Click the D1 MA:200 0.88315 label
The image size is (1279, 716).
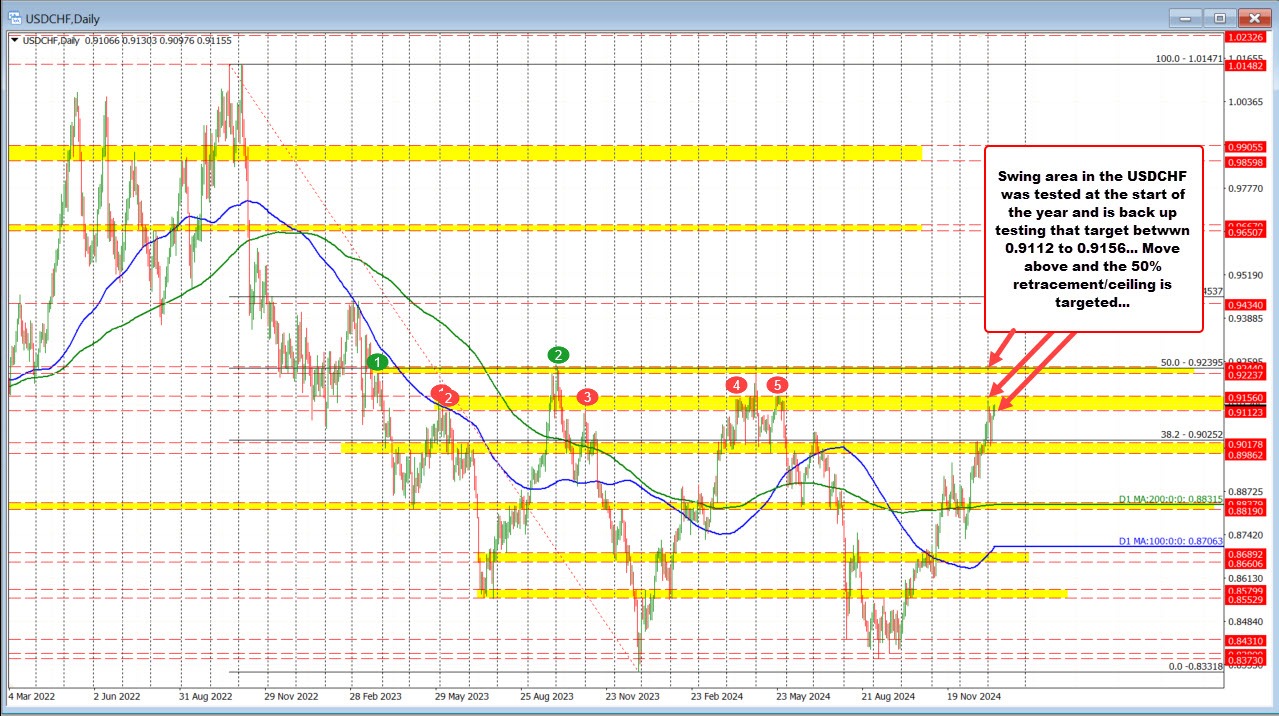1172,498
